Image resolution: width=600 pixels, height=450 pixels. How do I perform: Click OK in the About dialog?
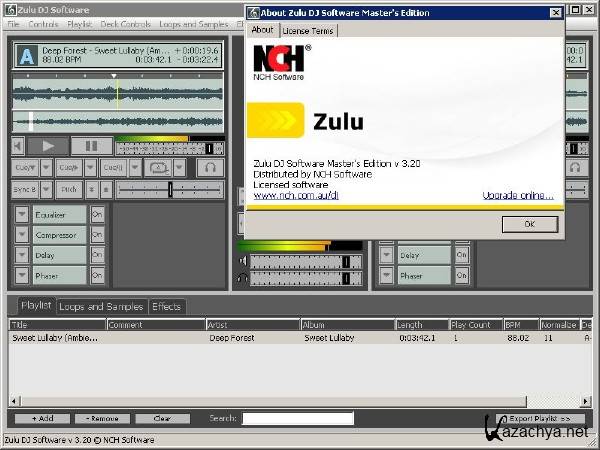tap(529, 224)
